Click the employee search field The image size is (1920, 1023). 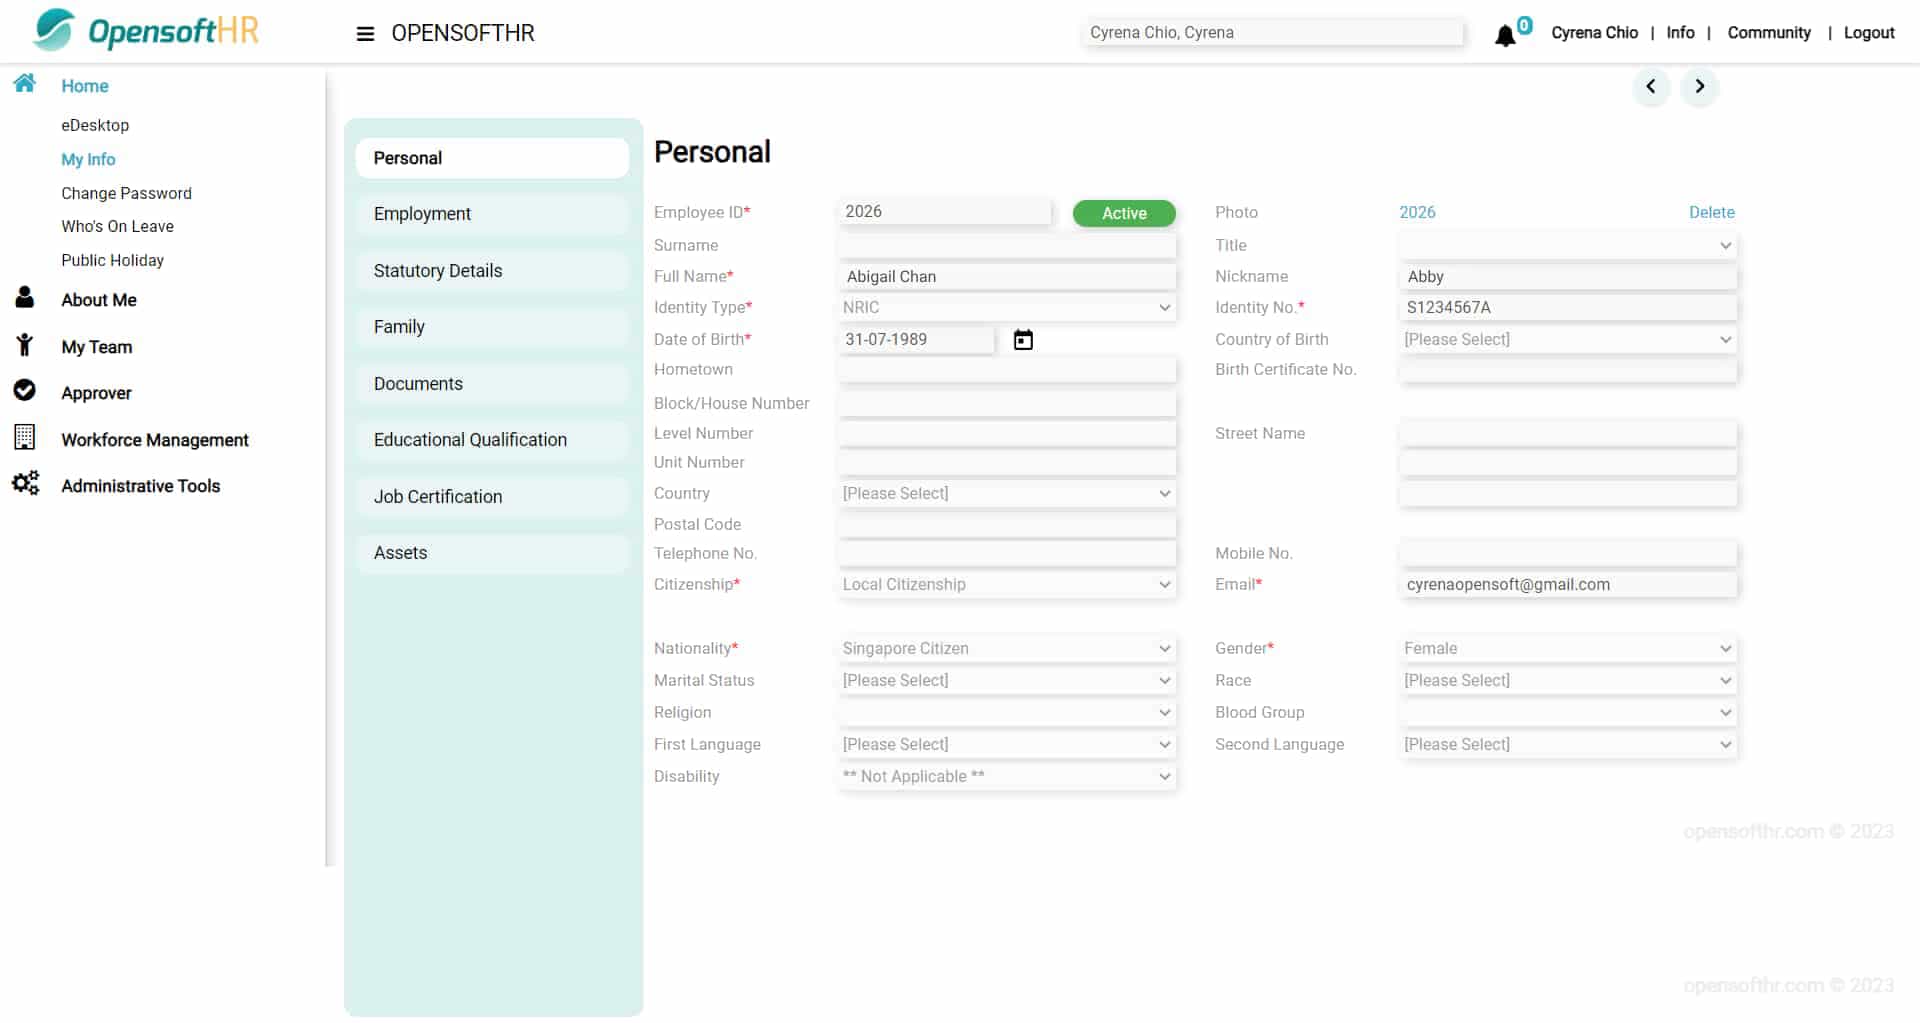click(x=1272, y=32)
